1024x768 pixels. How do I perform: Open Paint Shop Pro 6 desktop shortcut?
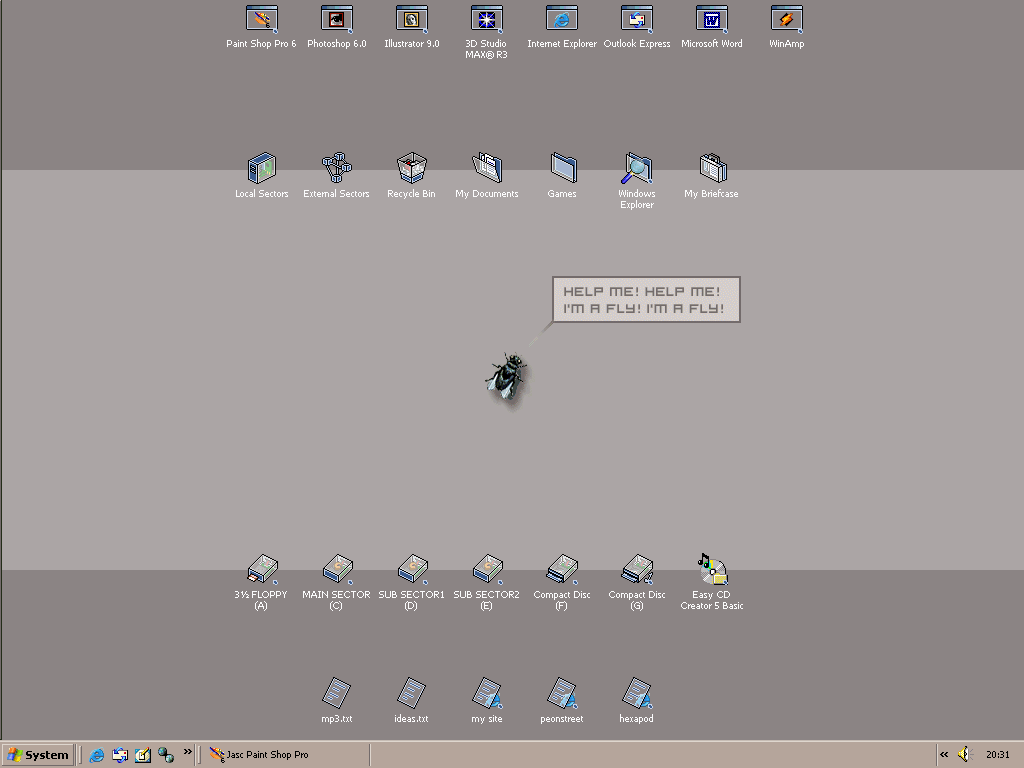[x=262, y=20]
